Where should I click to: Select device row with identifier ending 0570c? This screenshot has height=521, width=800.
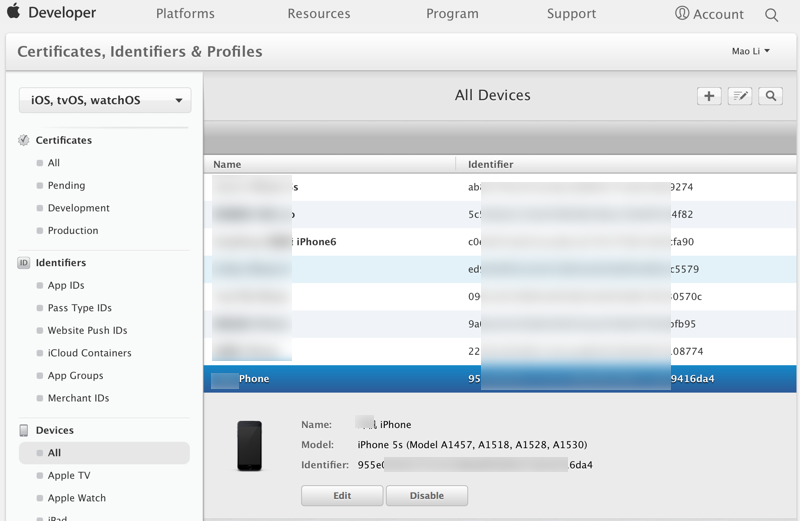pos(500,296)
